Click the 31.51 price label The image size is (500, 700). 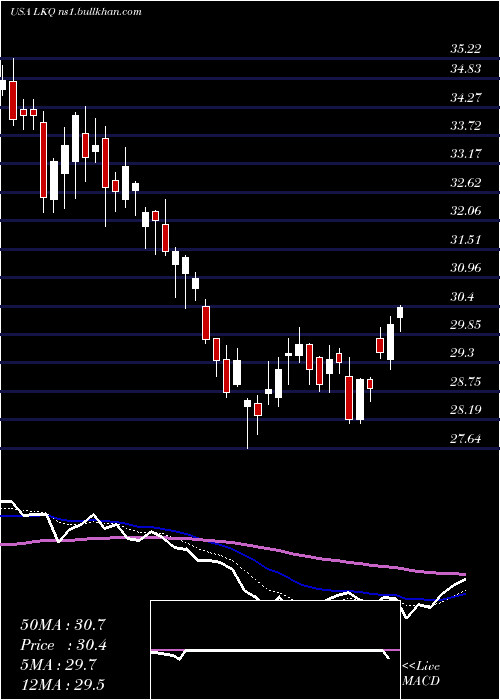(466, 240)
